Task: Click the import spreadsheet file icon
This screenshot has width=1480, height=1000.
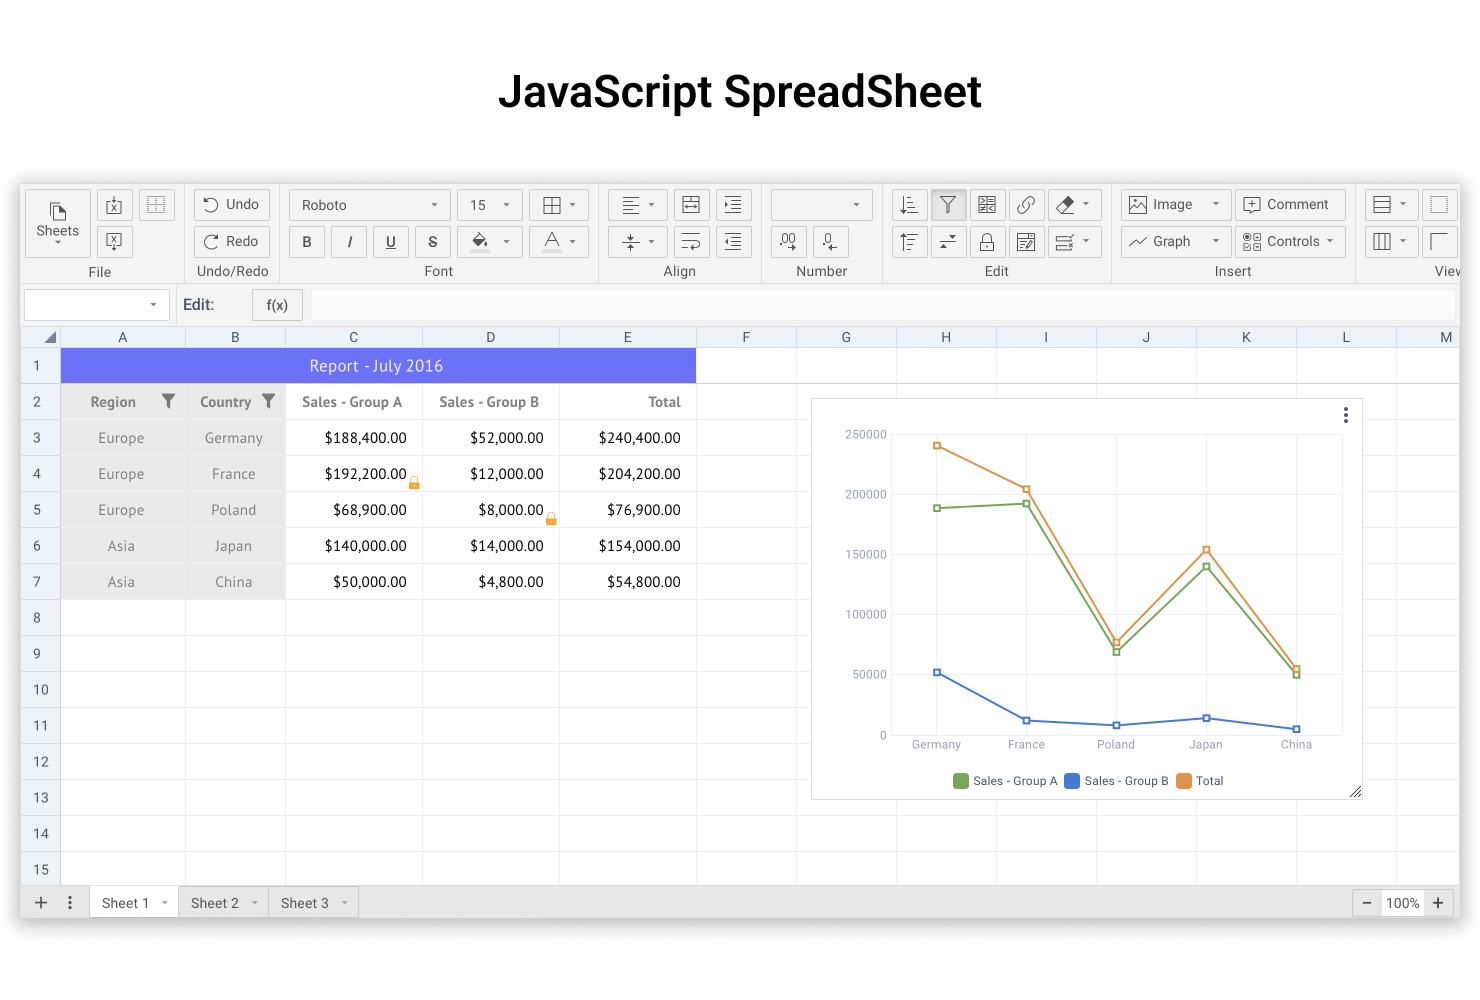Action: [x=114, y=205]
